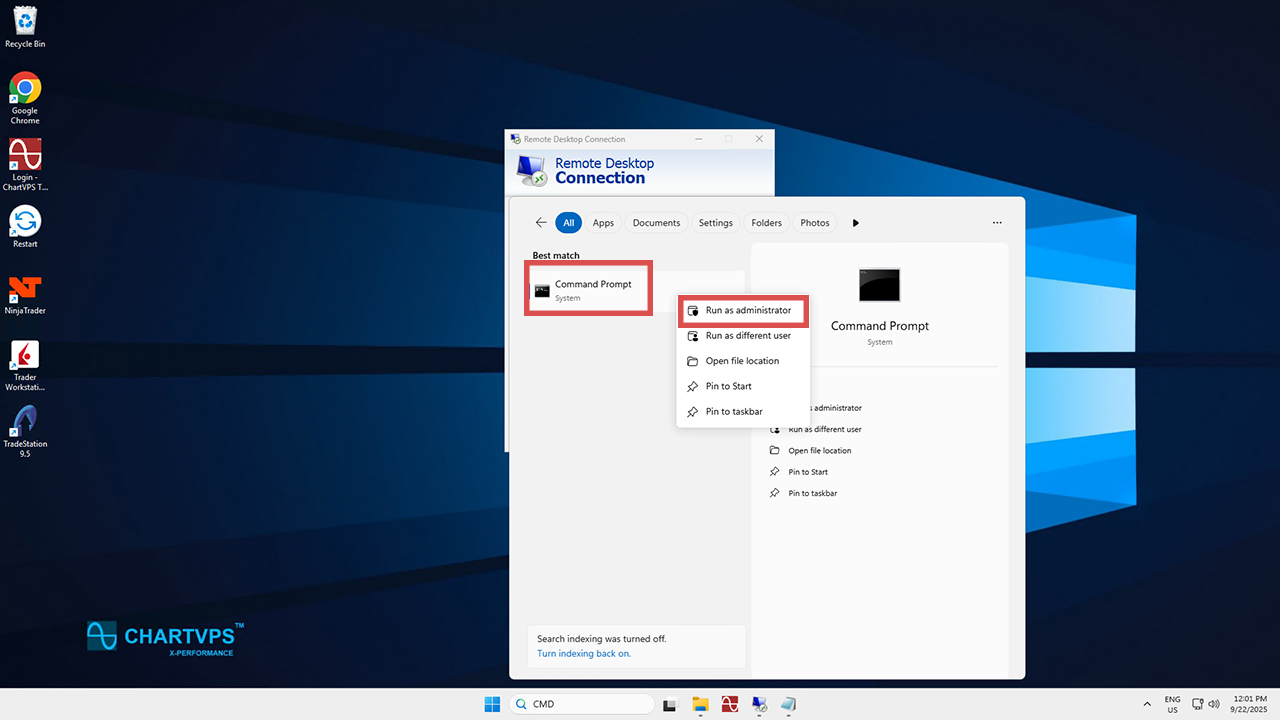Expand more search filter categories arrow
1280x720 pixels.
[x=855, y=223]
